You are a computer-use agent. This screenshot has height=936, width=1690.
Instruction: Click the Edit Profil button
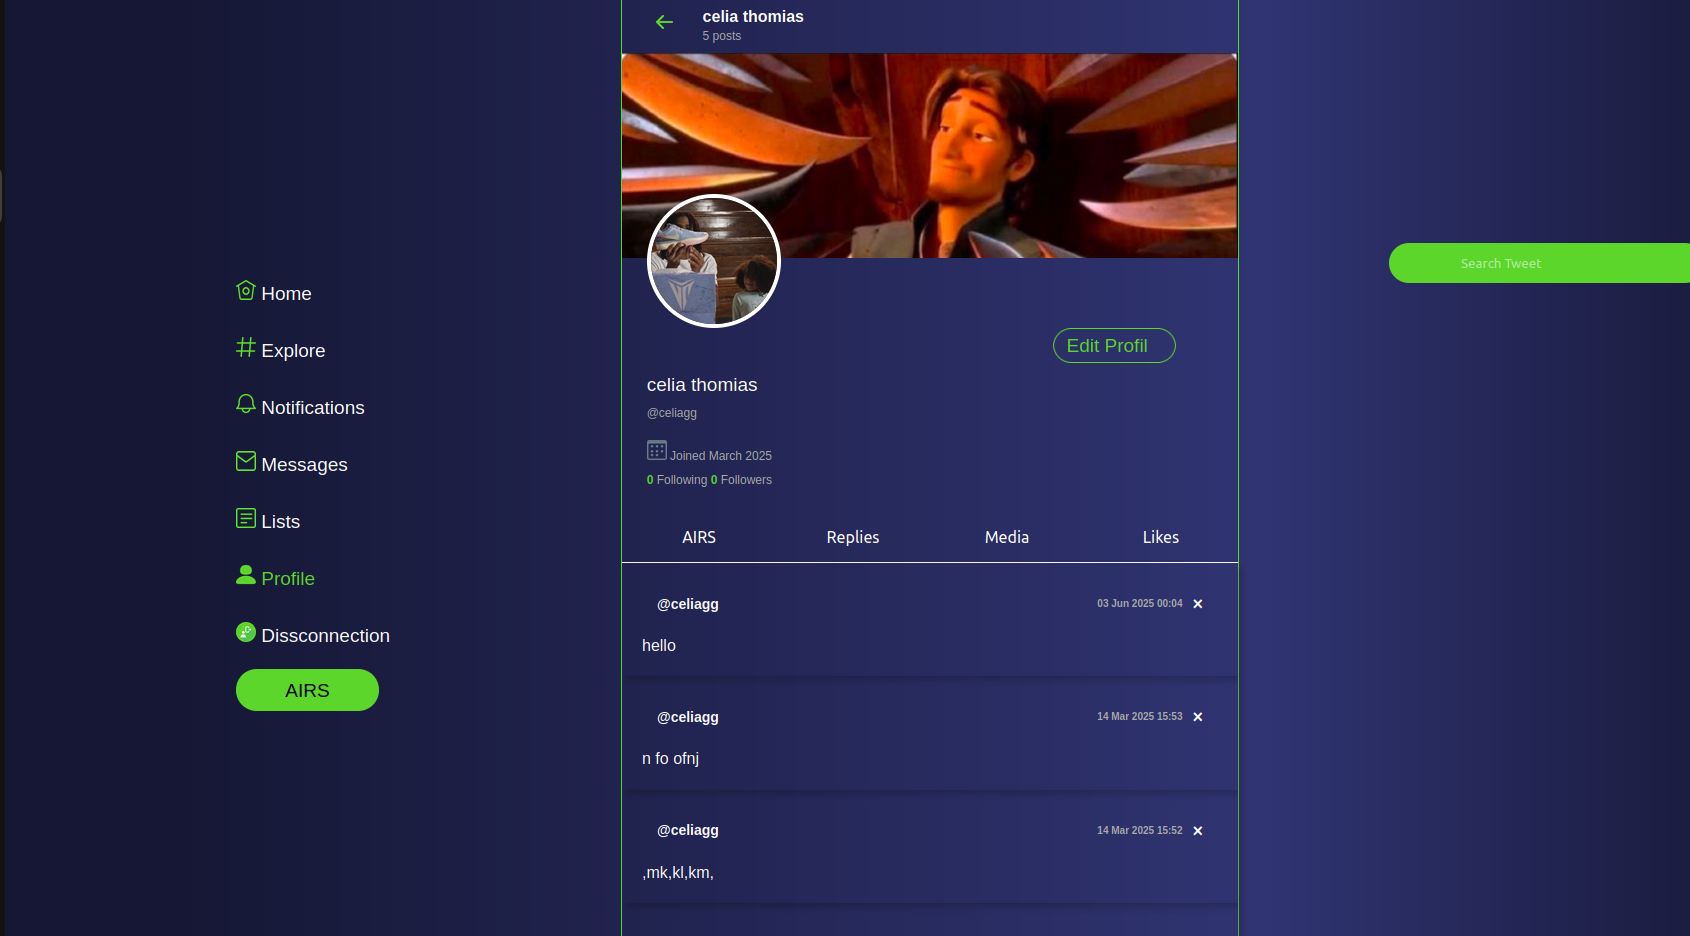click(x=1113, y=345)
